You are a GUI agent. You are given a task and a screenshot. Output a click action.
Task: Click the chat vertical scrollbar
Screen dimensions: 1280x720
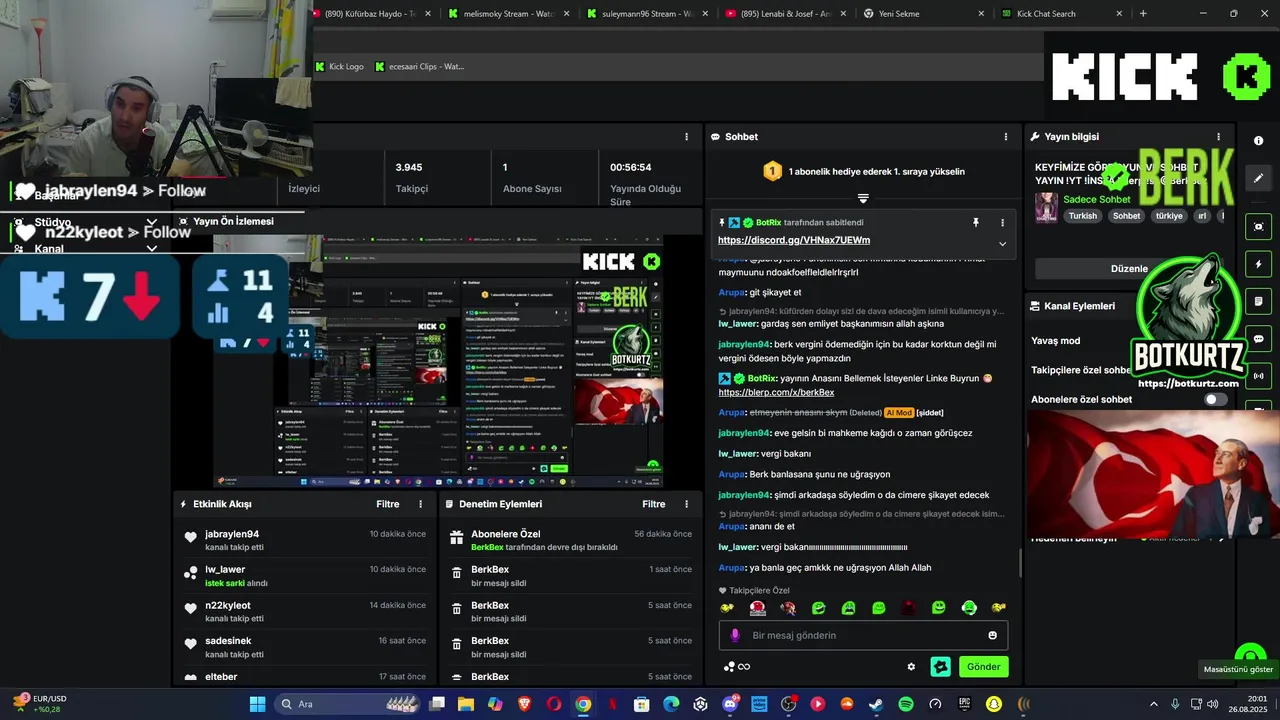pos(1020,561)
